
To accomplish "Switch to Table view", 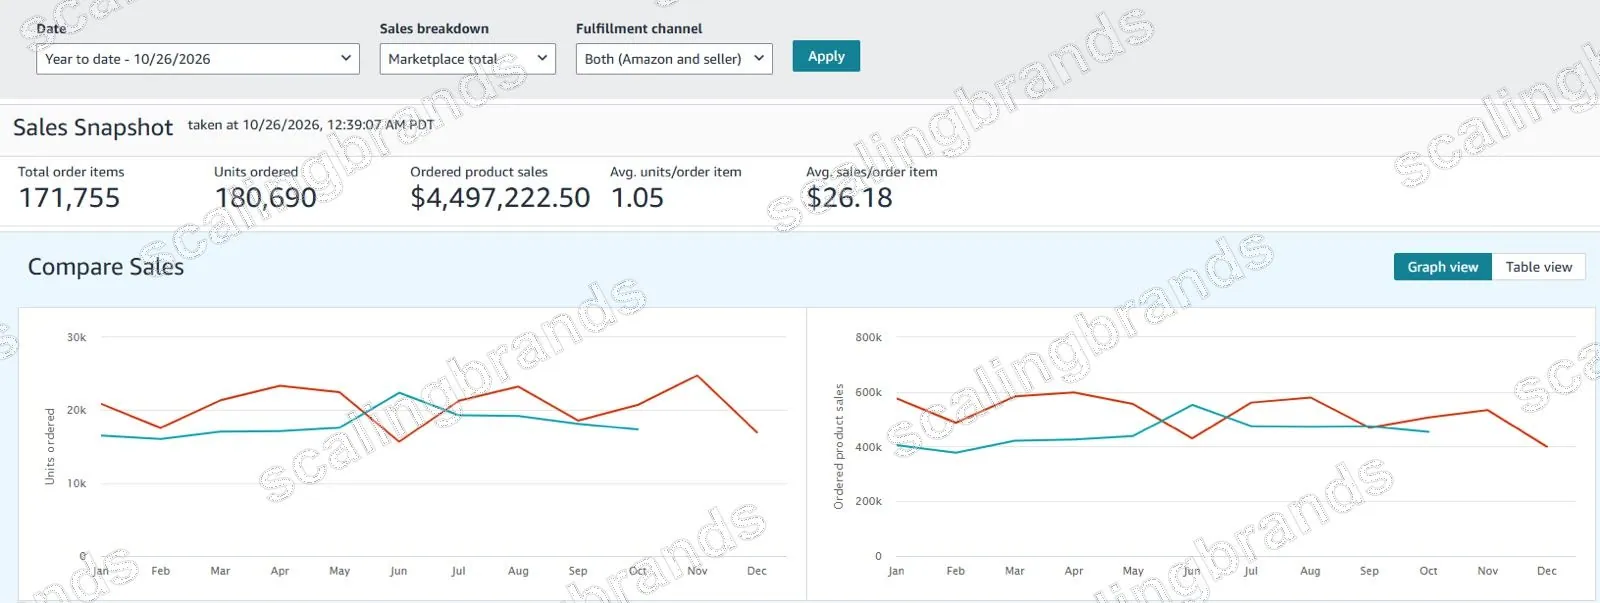I will pos(1539,267).
